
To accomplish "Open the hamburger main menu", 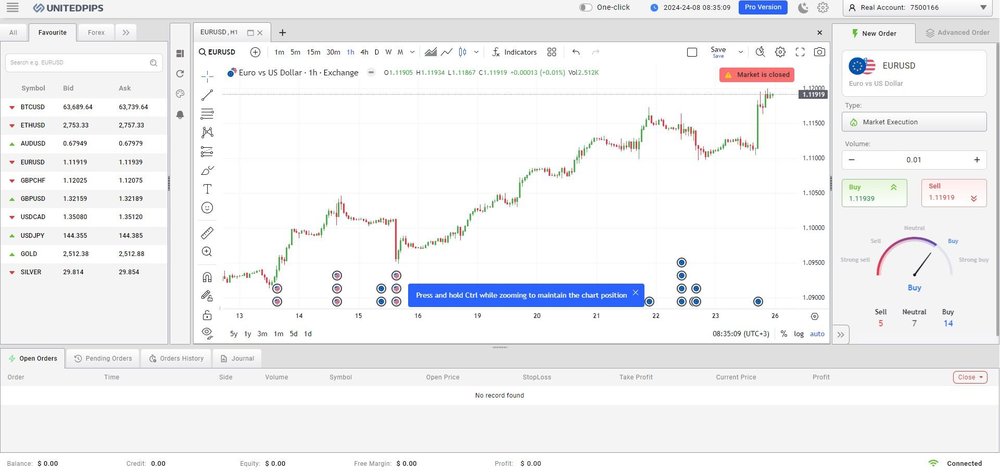I will click(12, 8).
